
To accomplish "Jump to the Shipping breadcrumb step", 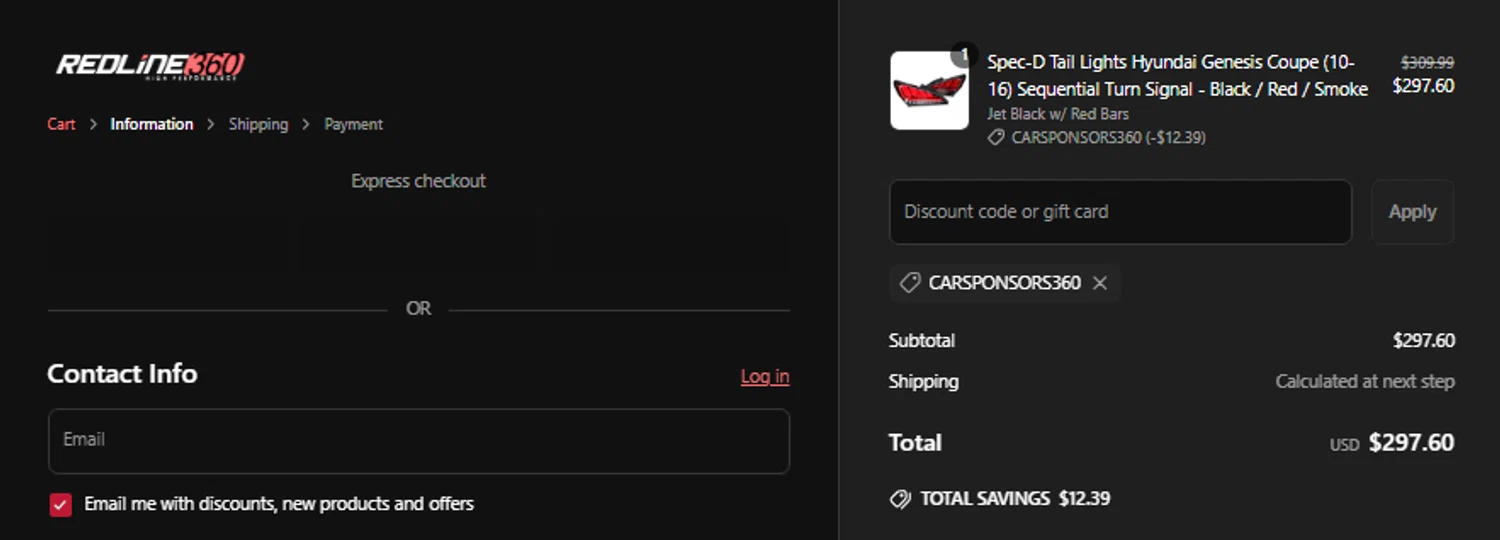I will [x=258, y=124].
